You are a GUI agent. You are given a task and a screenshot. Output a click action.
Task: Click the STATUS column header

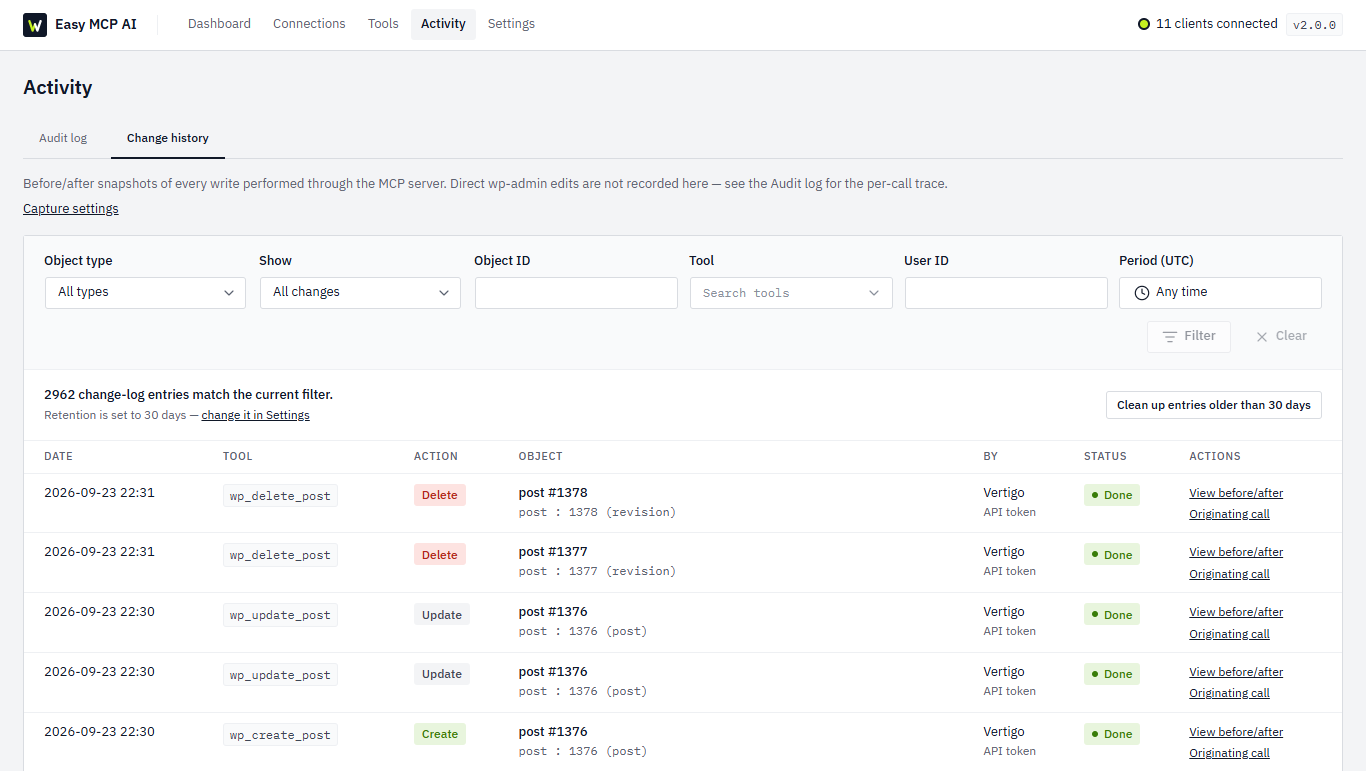click(x=1105, y=456)
